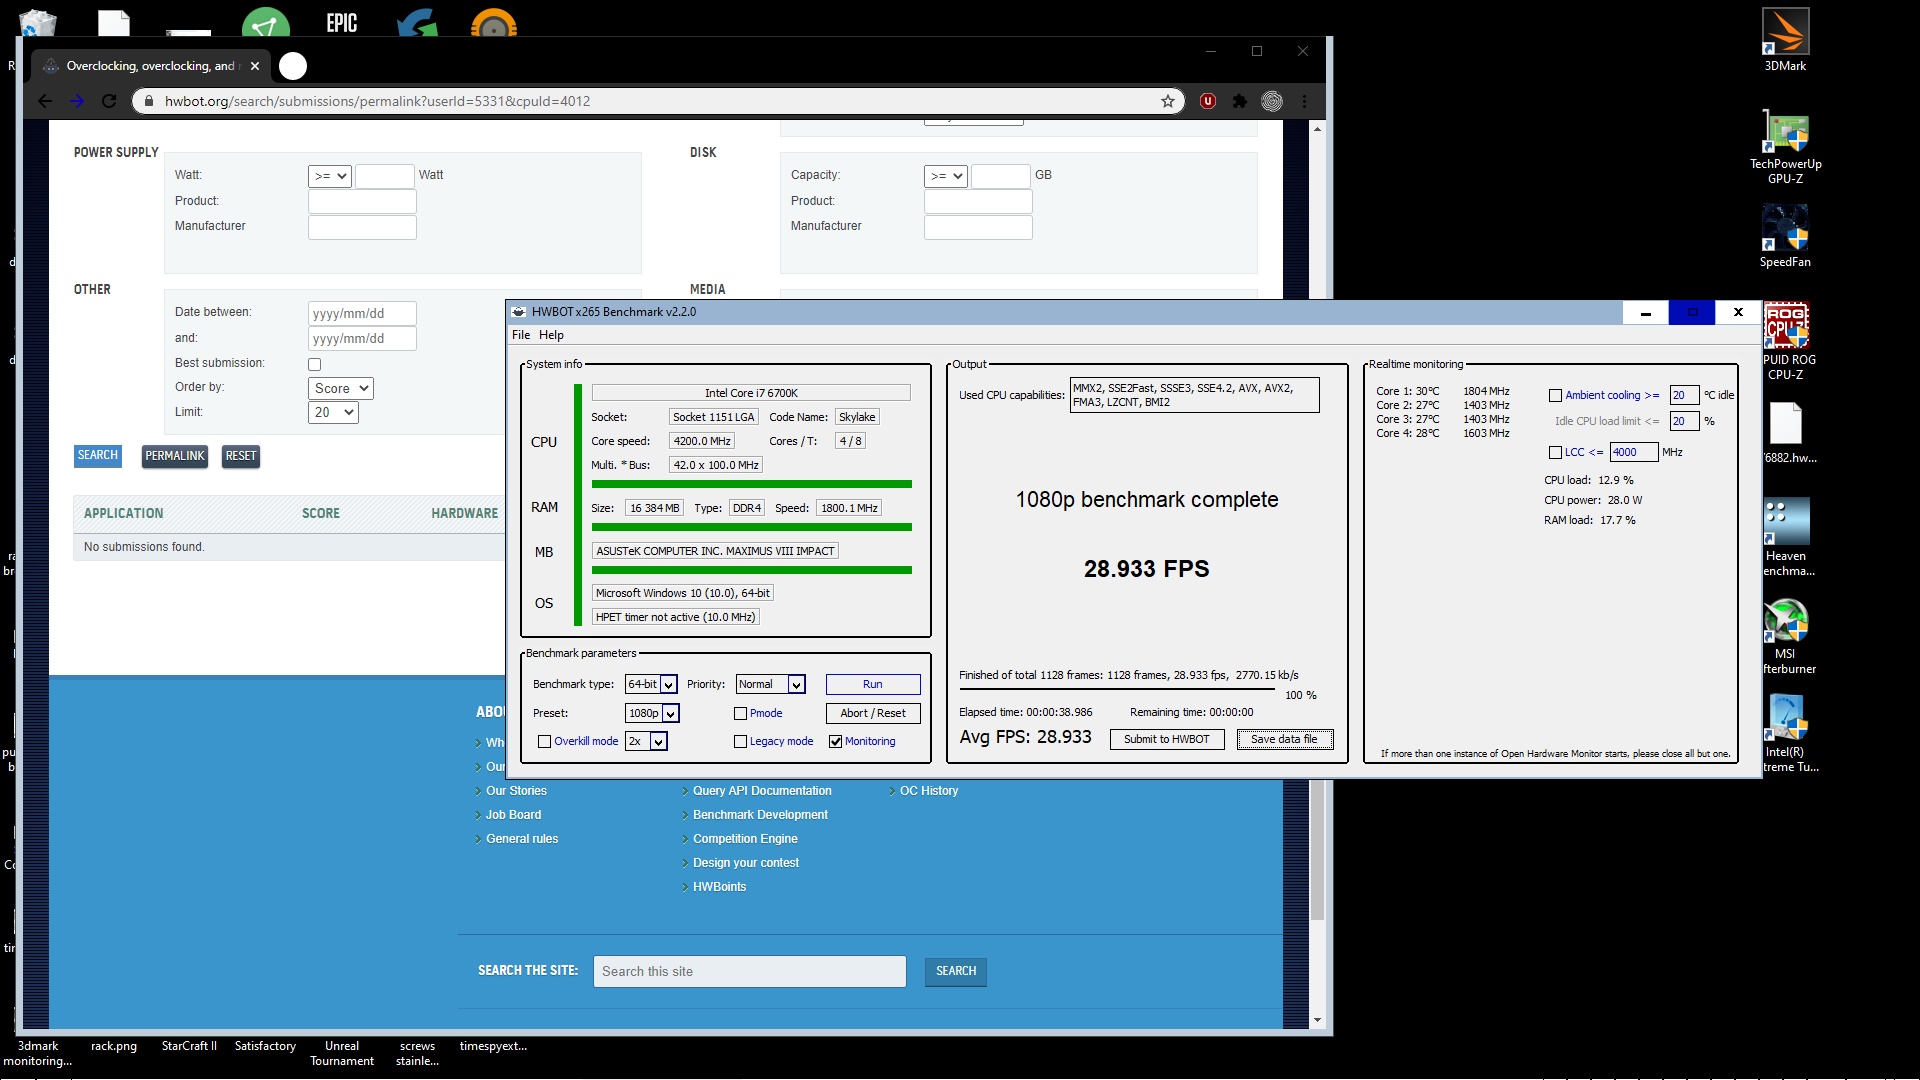Enable Ambient cooling checkbox

[1556, 395]
